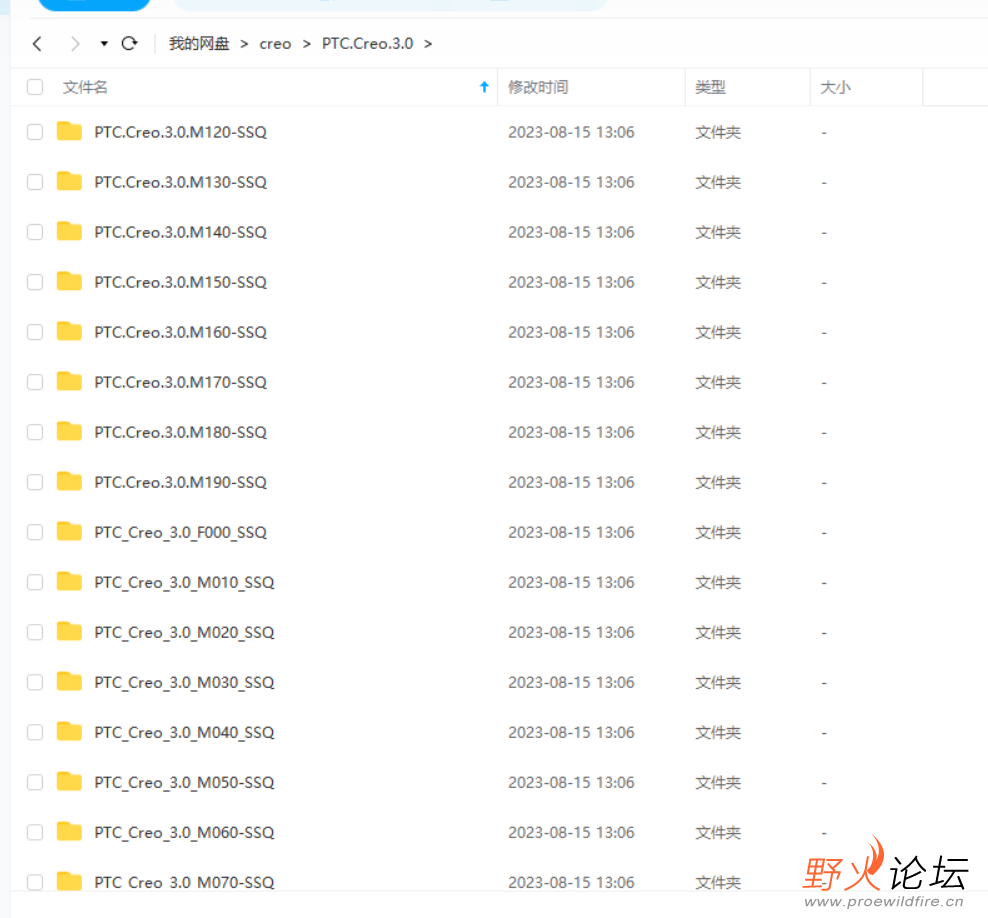Open folder name PTC_Creo_3.0_M010_SSQ
Viewport: 988px width, 918px height.
pyautogui.click(x=185, y=583)
